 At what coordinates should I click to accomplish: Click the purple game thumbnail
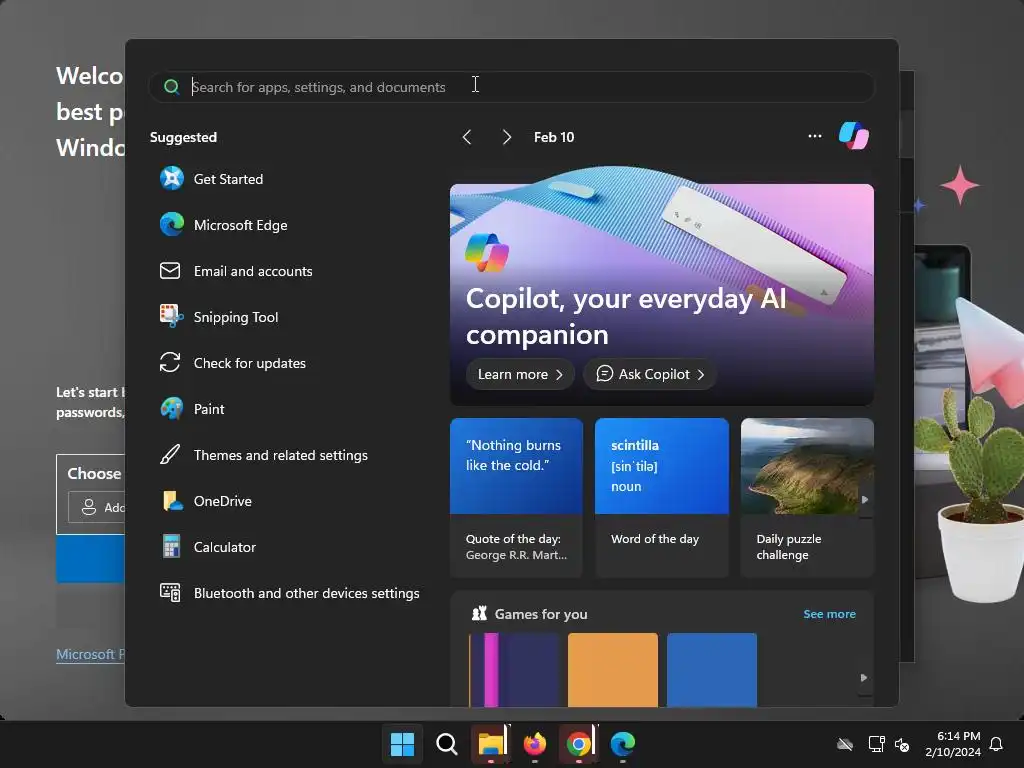(x=515, y=669)
